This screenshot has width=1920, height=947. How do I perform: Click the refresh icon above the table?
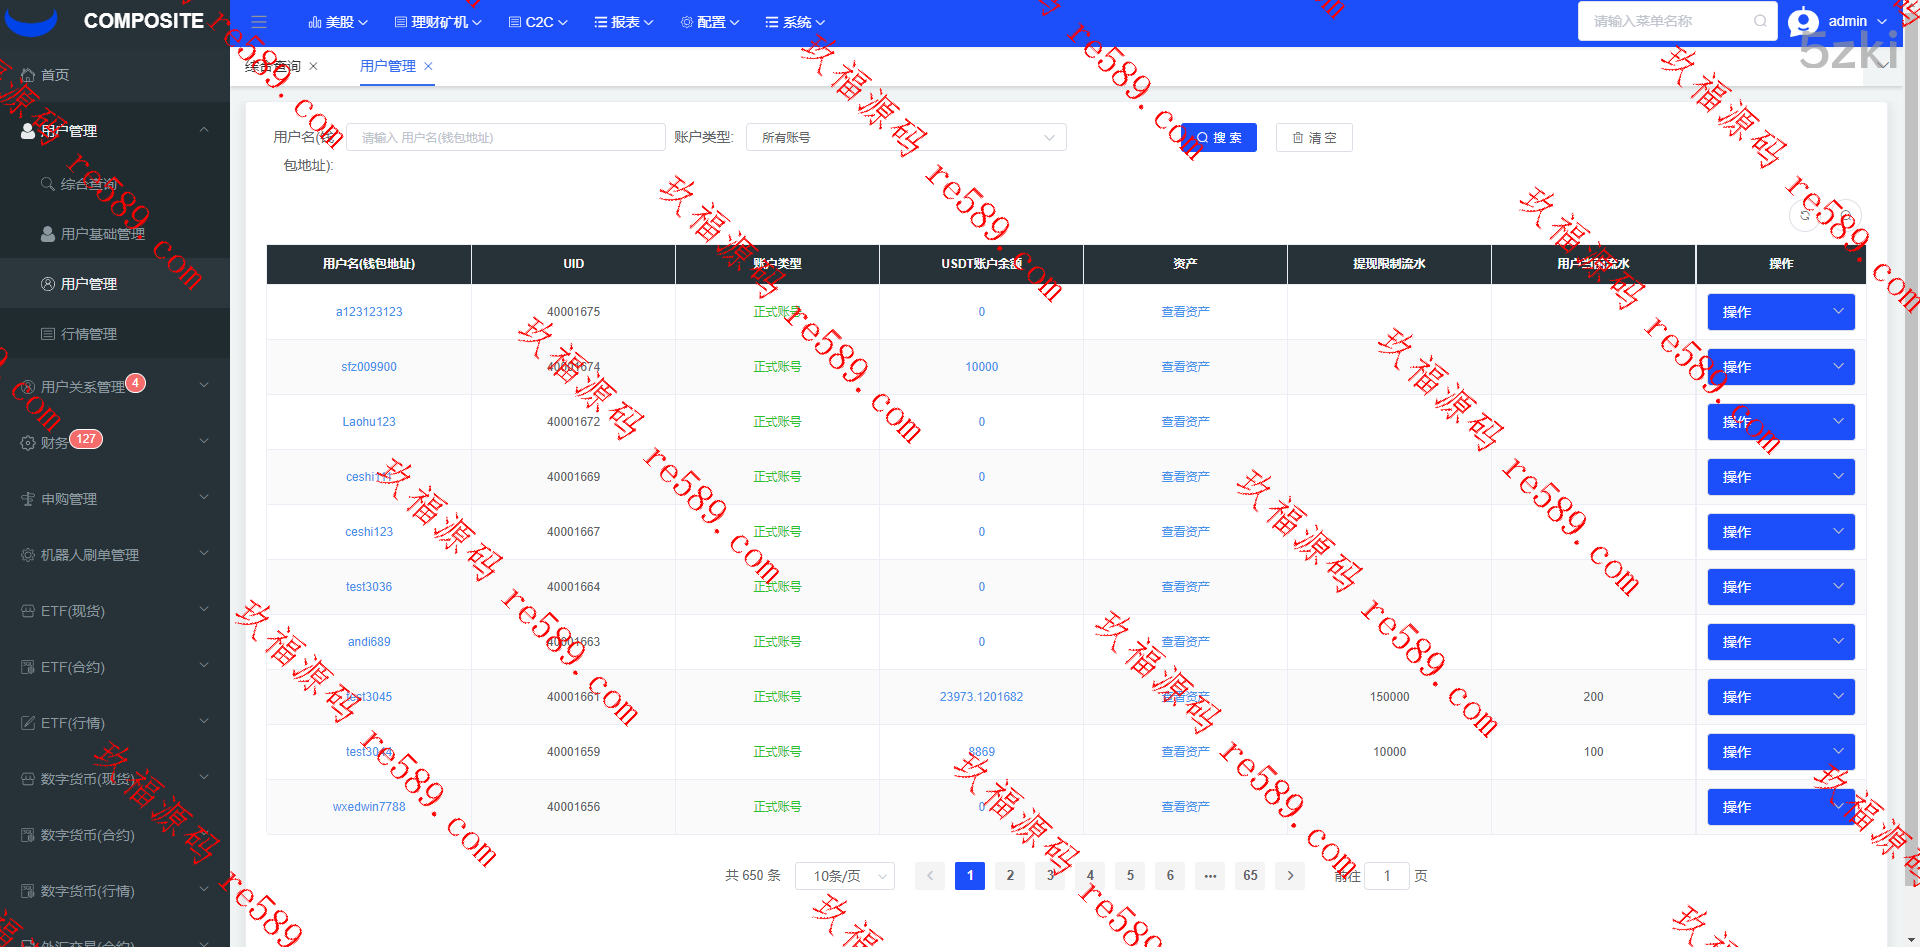tap(1805, 216)
